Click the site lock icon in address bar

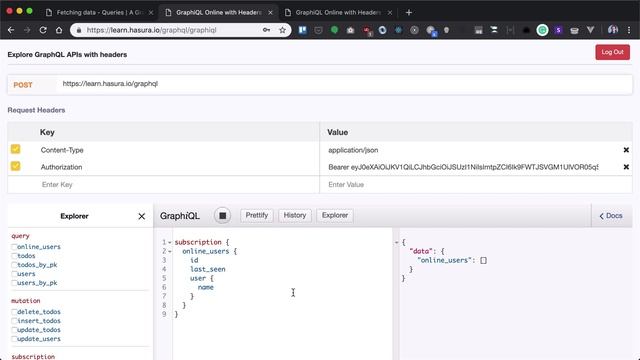click(x=79, y=30)
